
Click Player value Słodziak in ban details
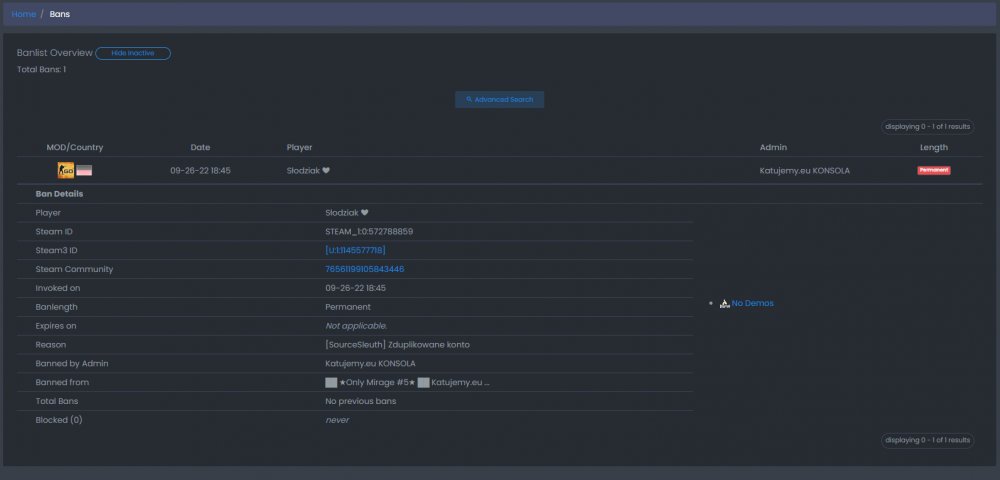click(347, 213)
